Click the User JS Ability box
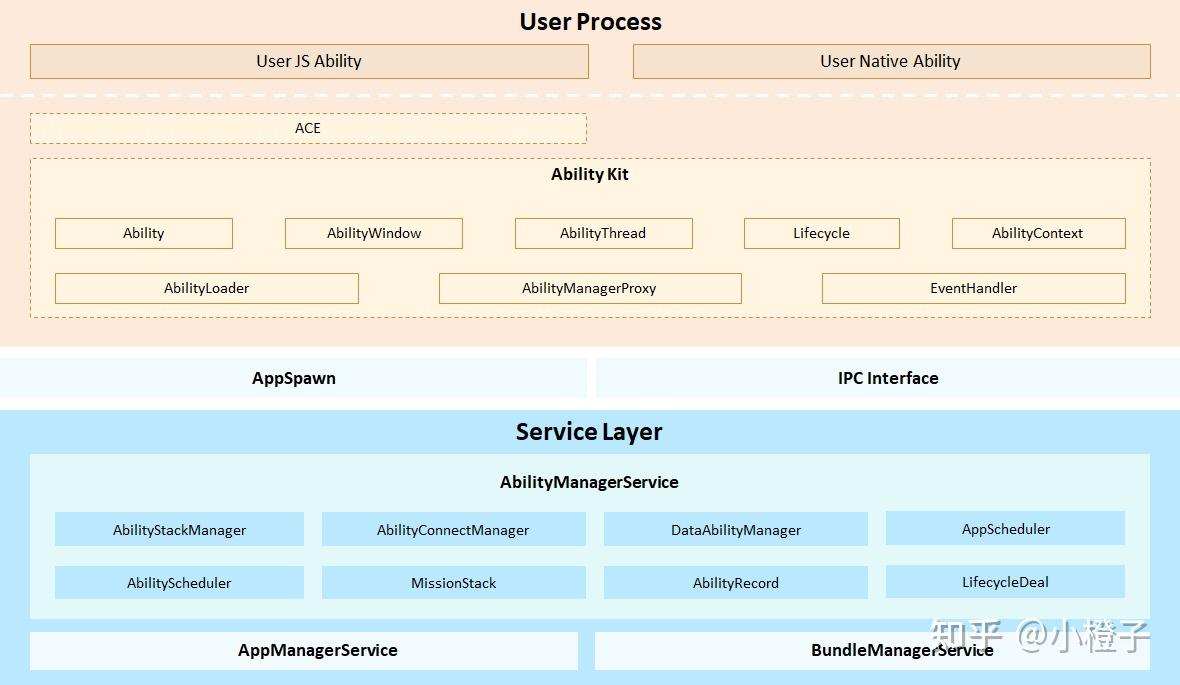The image size is (1180, 685). (x=309, y=61)
